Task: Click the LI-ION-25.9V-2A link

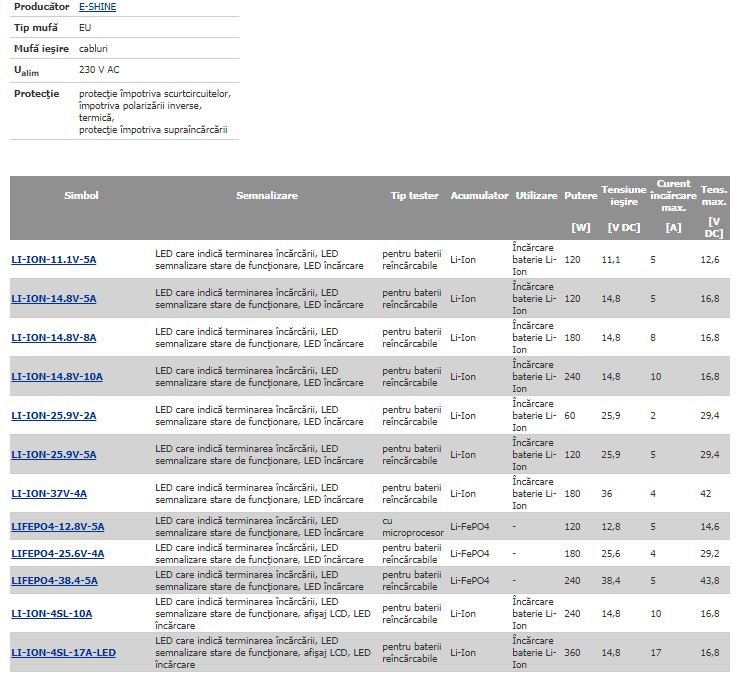Action: click(54, 416)
